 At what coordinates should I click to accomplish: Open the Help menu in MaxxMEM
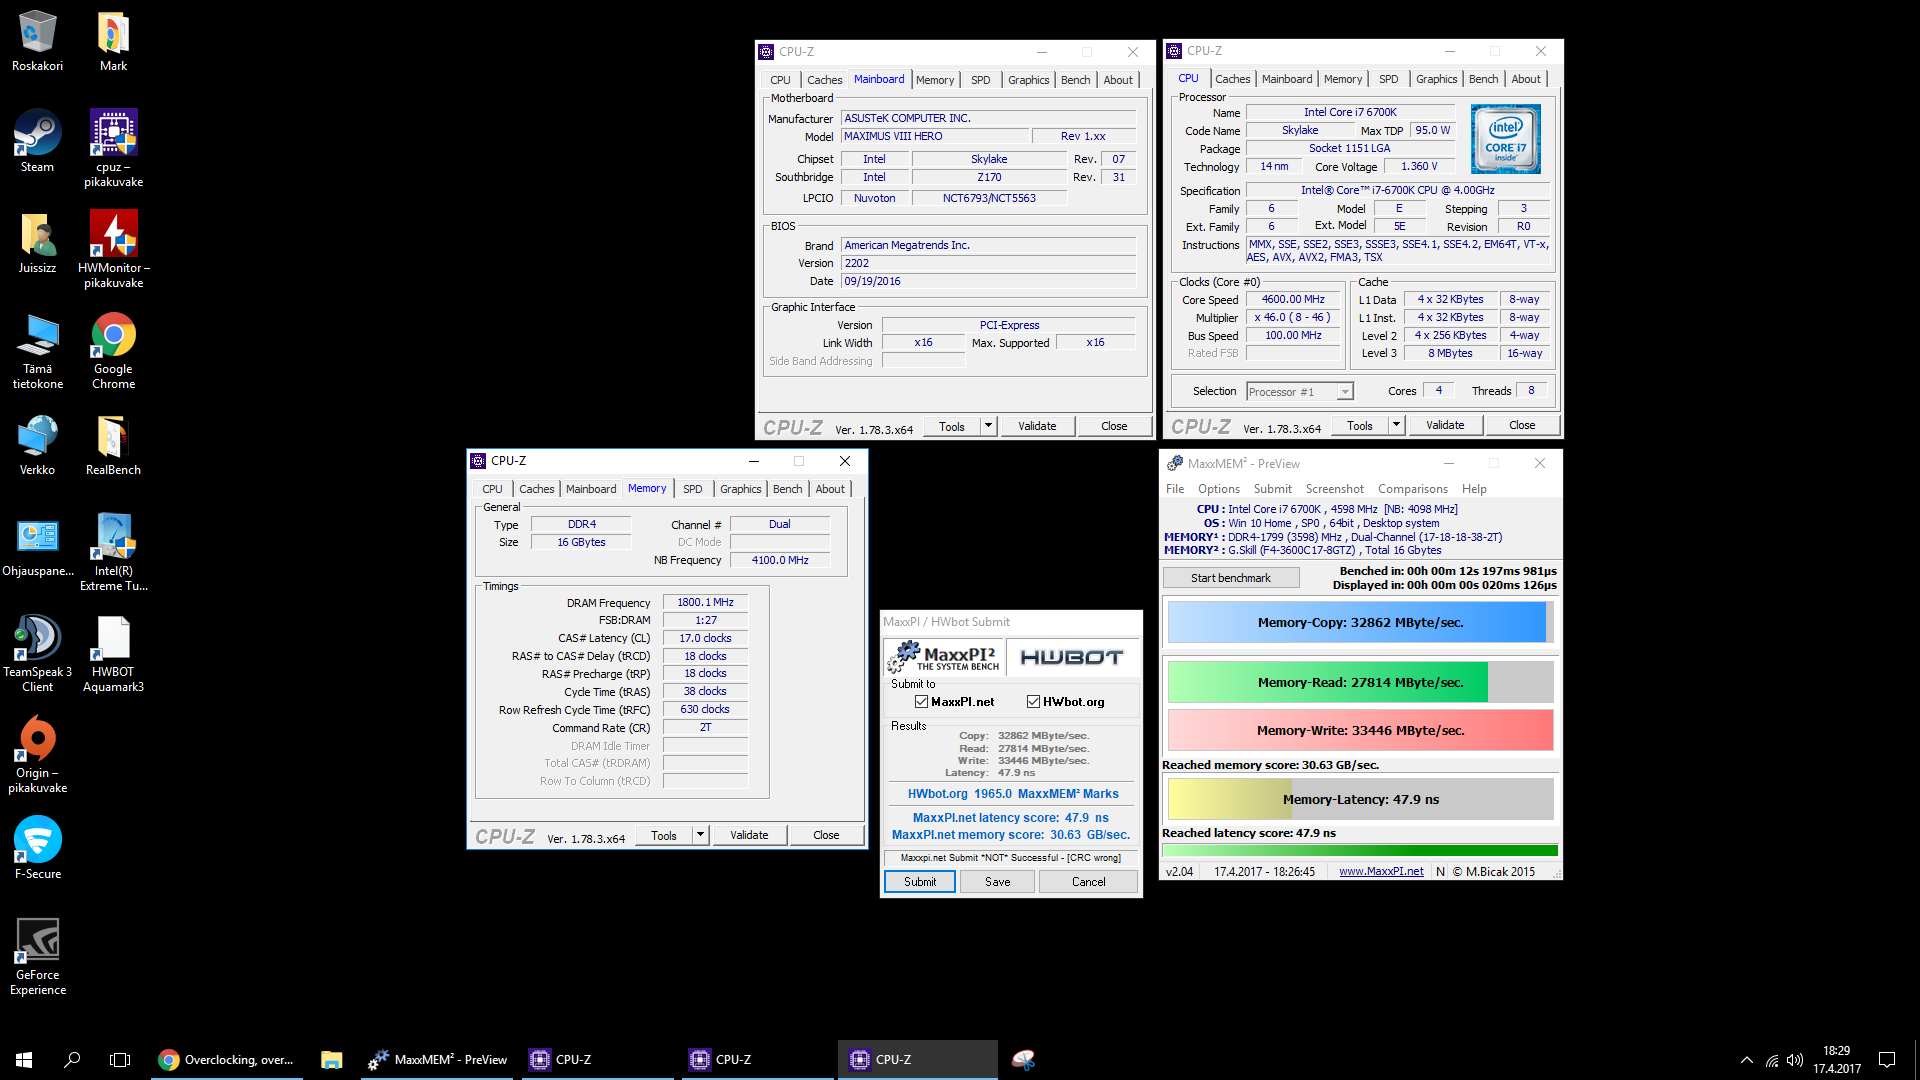[1473, 489]
